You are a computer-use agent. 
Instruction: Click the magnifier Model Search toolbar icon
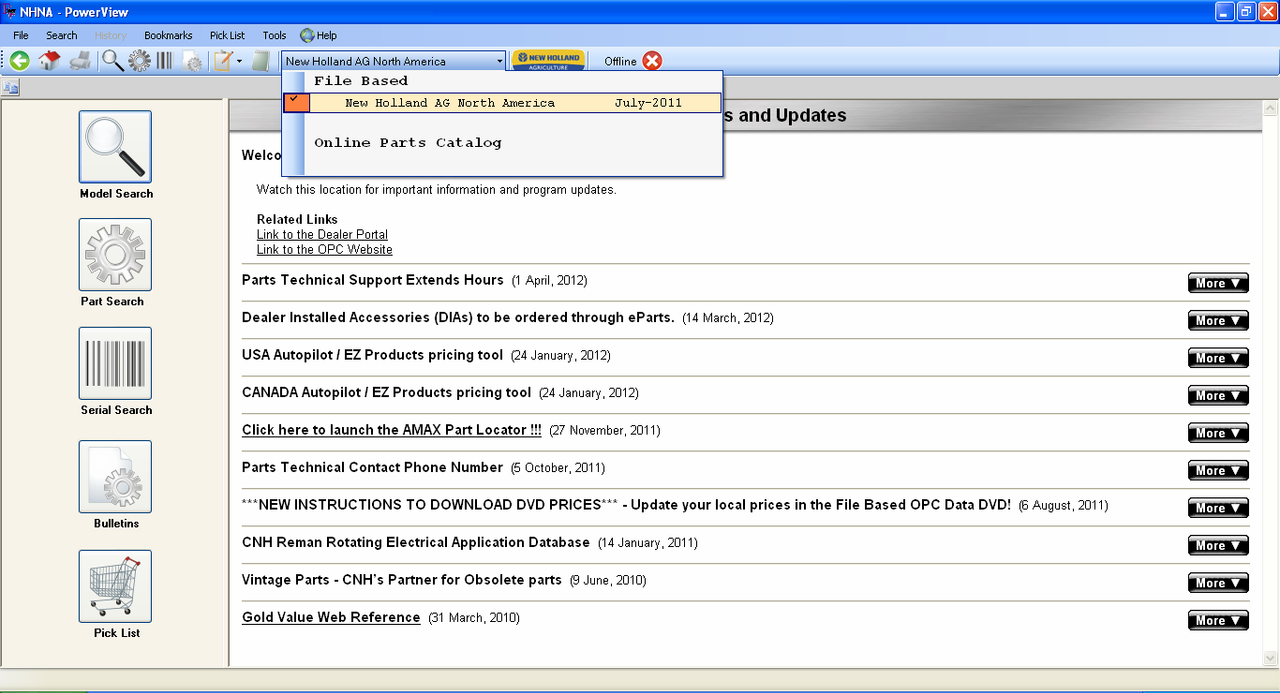point(113,61)
